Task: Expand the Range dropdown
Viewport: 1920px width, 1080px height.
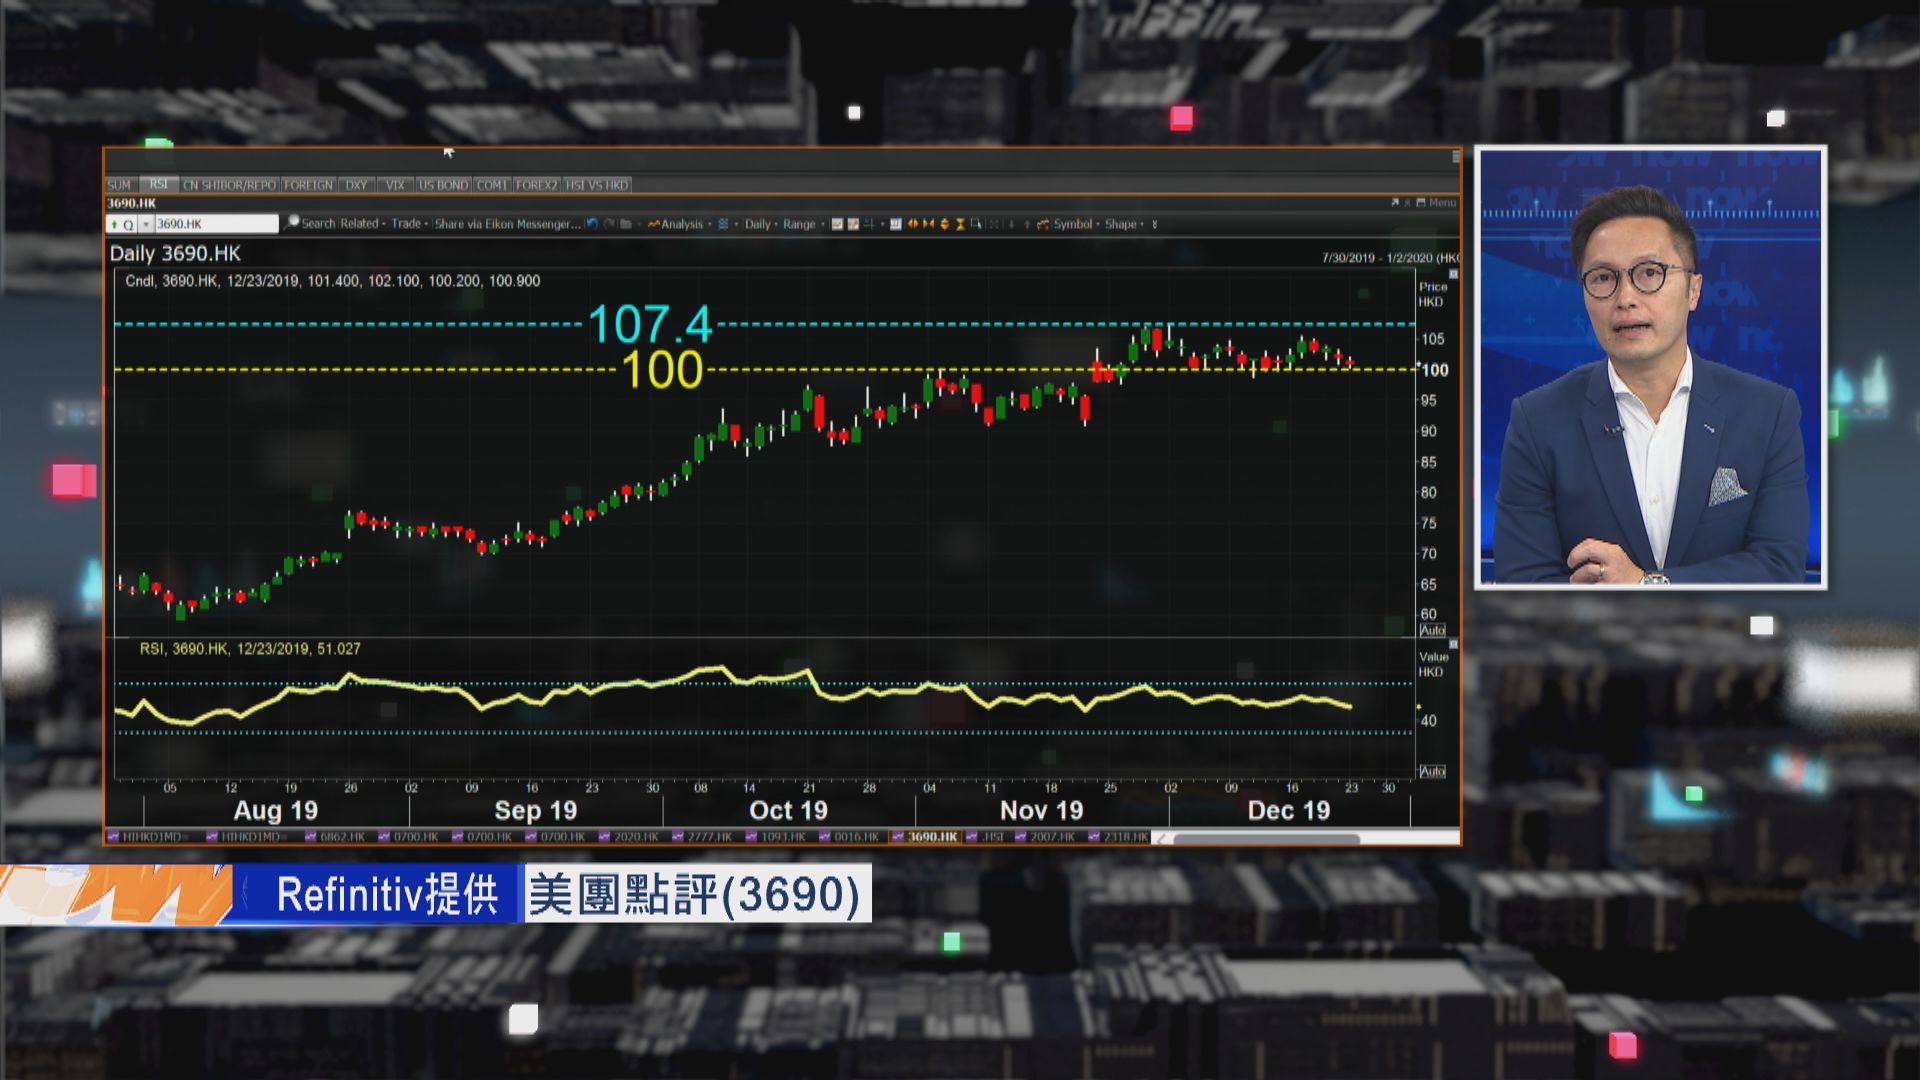Action: tap(801, 224)
